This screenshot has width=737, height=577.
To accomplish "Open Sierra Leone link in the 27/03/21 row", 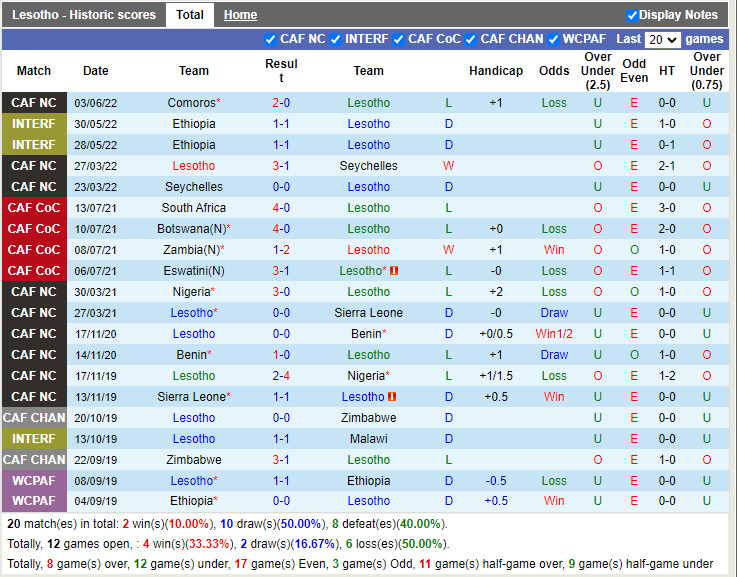I will click(x=368, y=313).
